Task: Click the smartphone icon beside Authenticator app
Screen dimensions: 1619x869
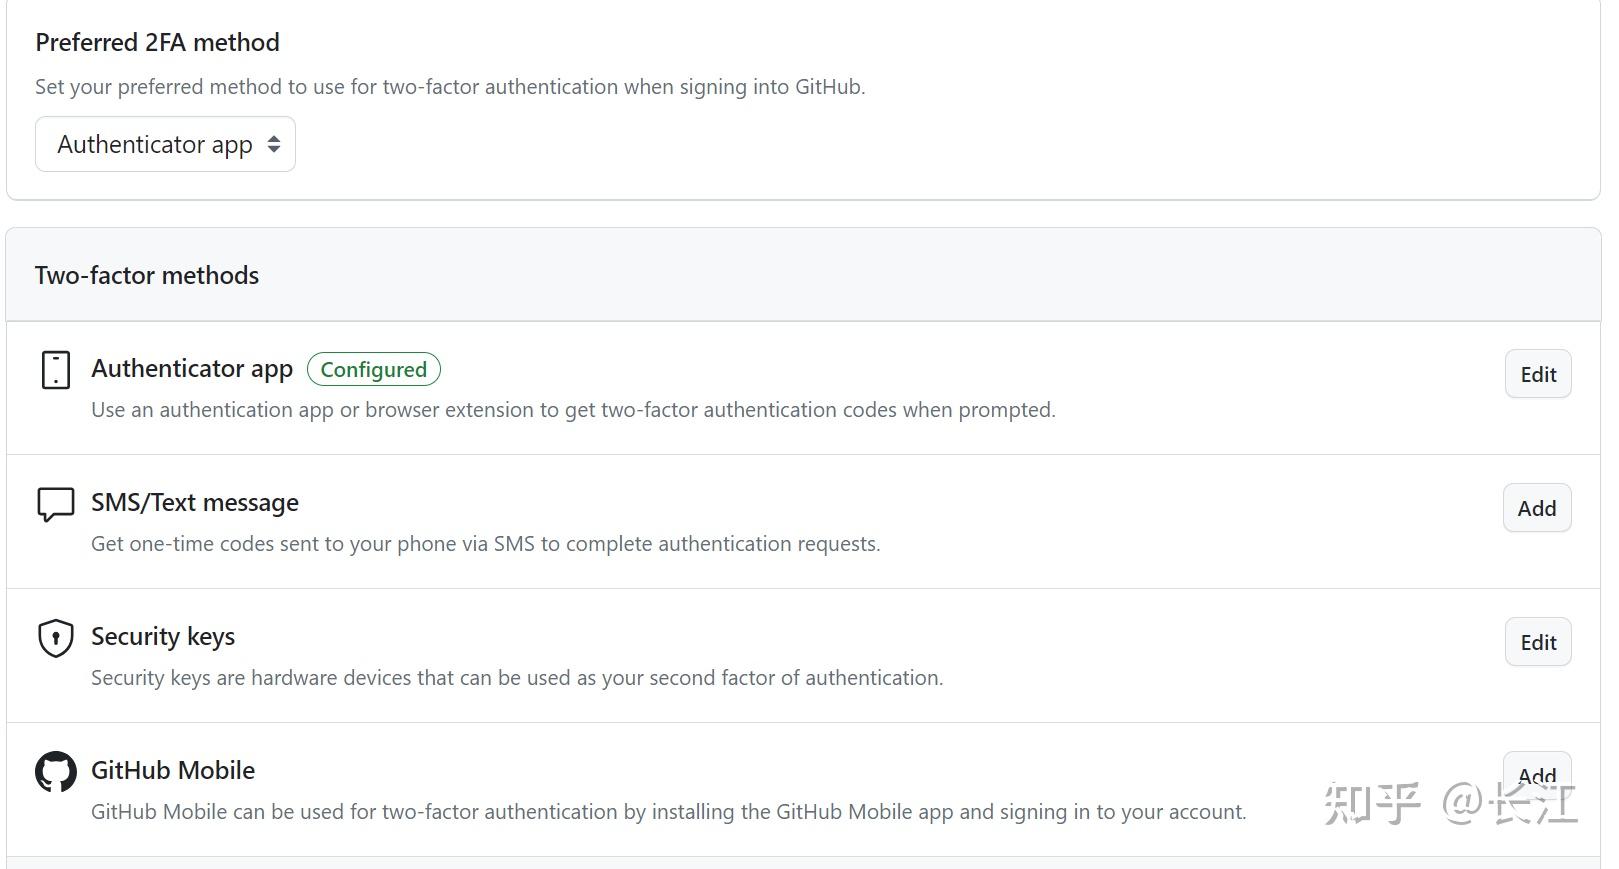Action: tap(55, 369)
